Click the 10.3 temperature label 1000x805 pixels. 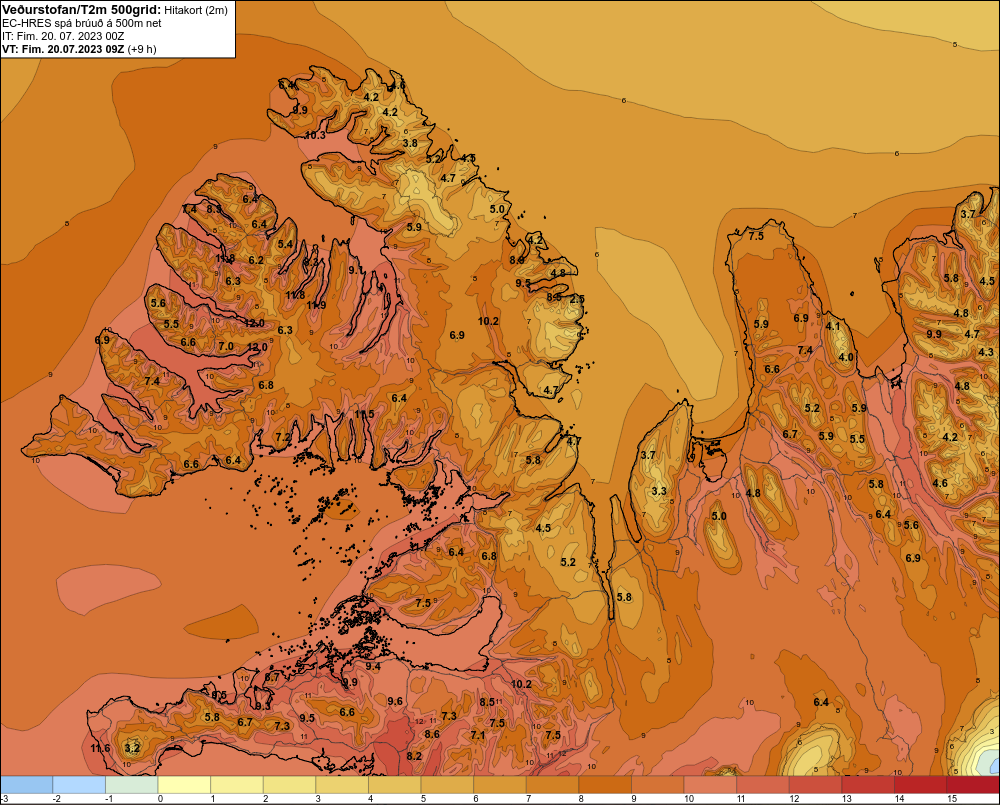tap(315, 135)
